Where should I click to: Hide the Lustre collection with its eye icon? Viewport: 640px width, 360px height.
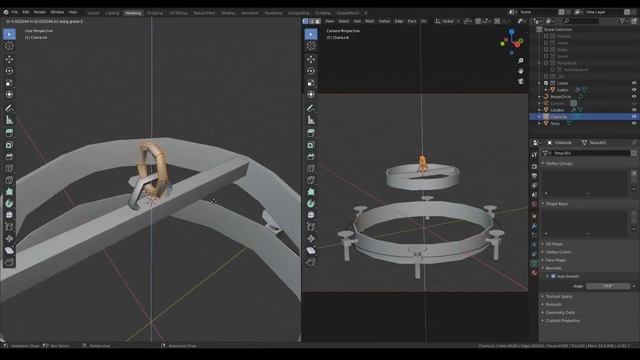[x=634, y=83]
